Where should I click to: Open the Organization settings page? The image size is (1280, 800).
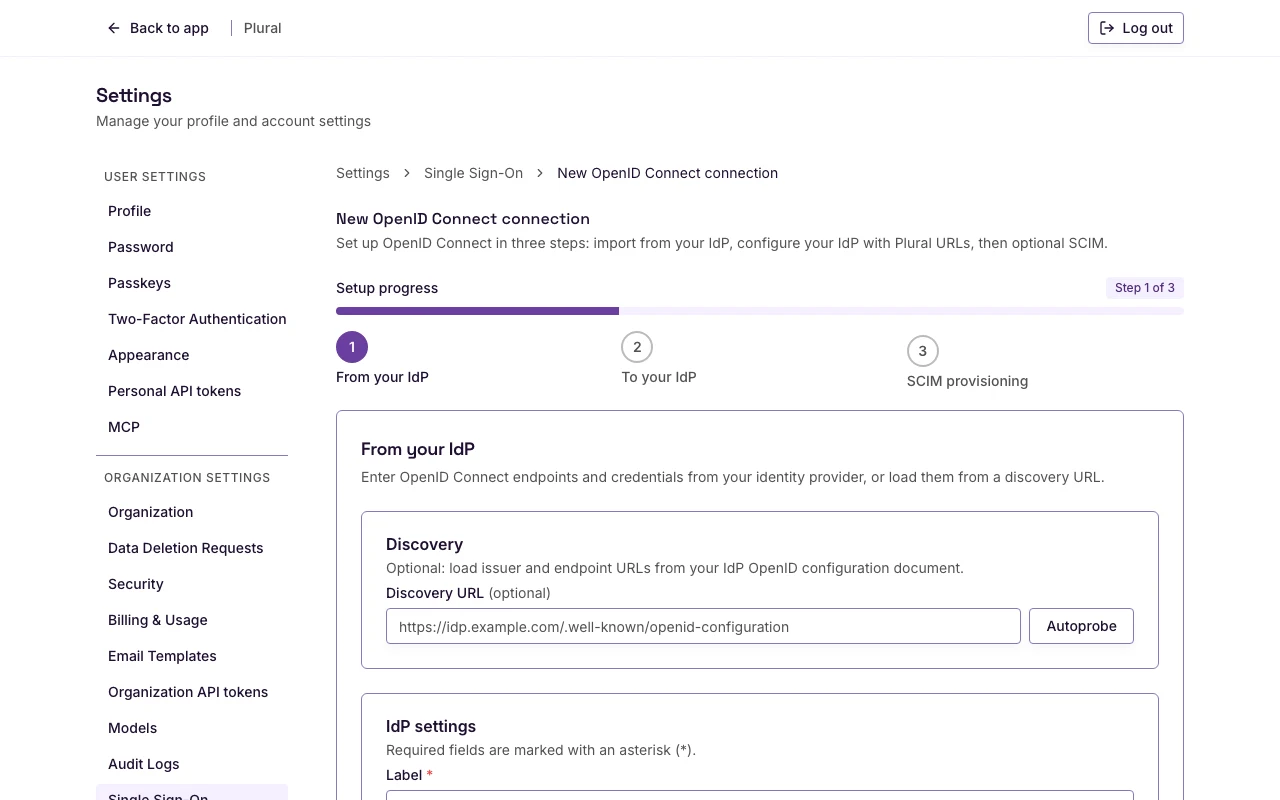click(192, 512)
